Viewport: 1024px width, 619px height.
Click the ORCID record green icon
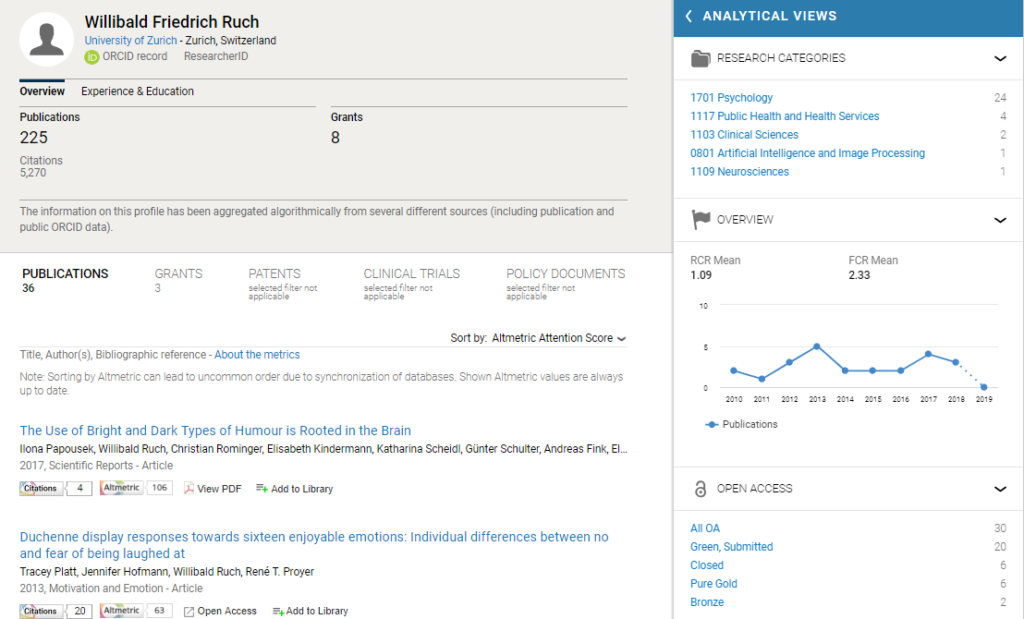click(92, 57)
